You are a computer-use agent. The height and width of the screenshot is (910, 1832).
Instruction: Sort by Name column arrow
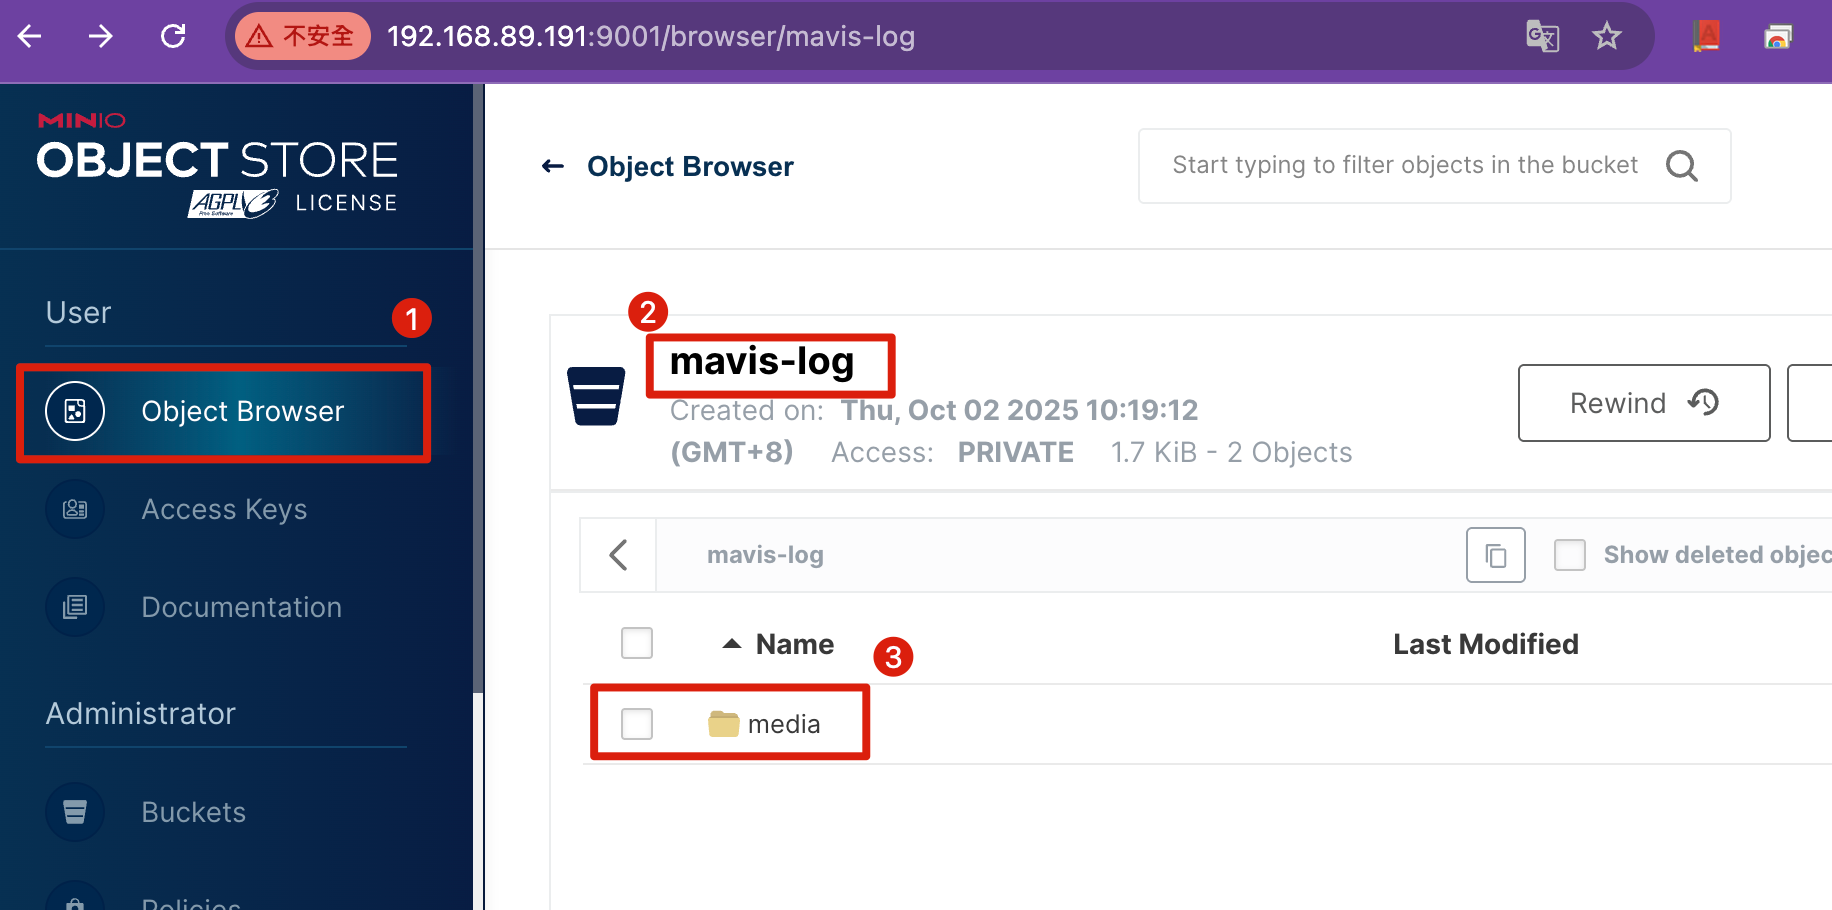pyautogui.click(x=732, y=644)
